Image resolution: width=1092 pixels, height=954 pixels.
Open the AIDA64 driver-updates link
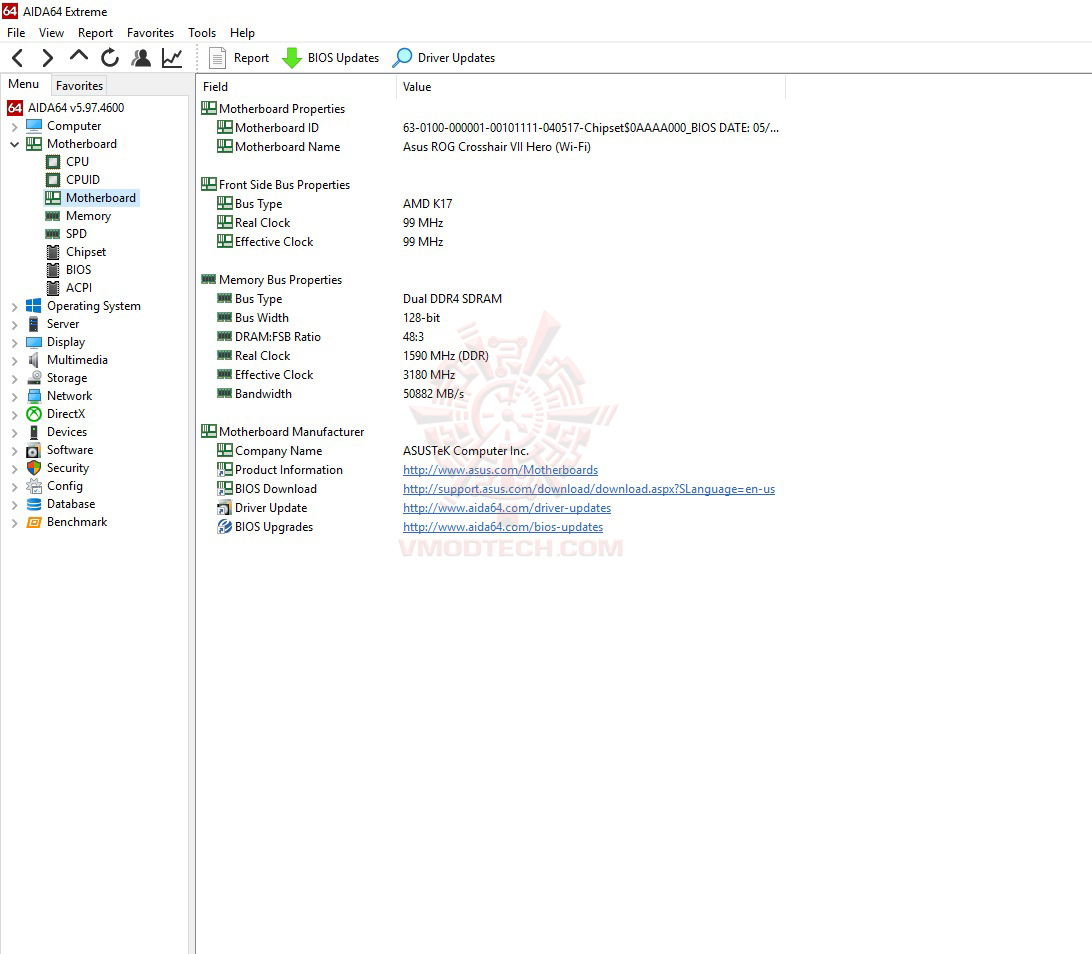506,508
